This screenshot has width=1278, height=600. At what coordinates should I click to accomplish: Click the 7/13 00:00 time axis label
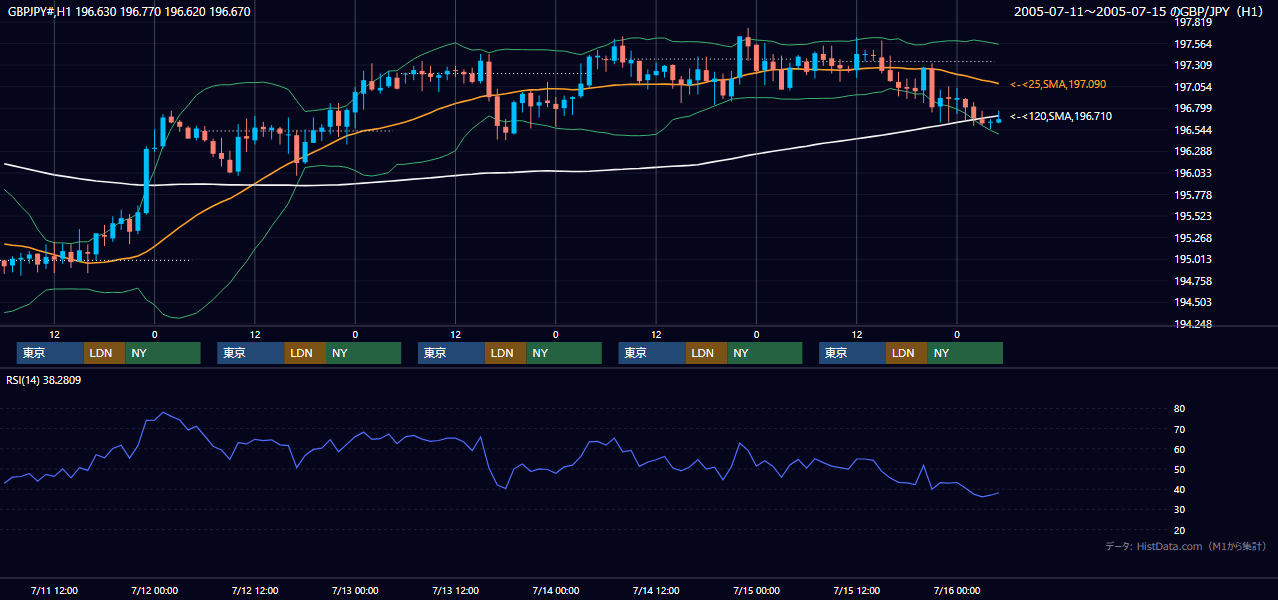355,590
